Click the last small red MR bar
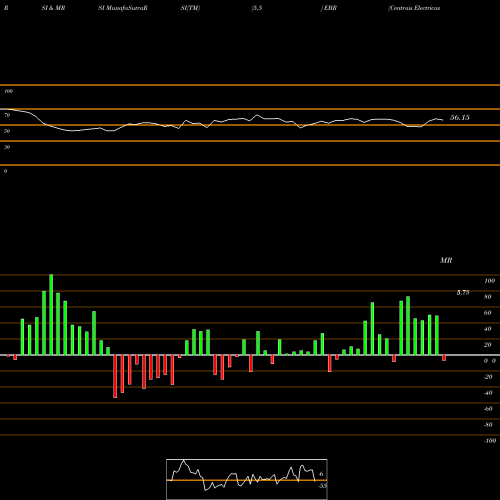This screenshot has height=500, width=500. (444, 358)
